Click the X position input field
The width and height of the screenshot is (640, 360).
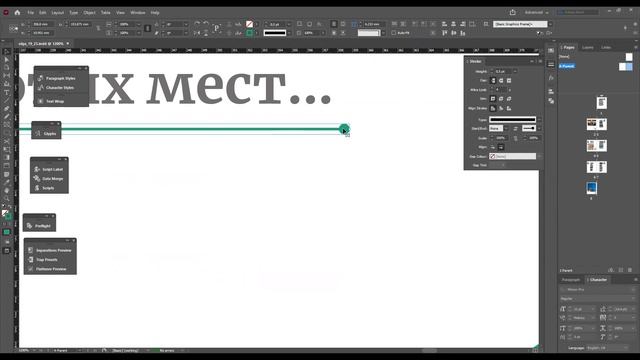click(x=42, y=24)
